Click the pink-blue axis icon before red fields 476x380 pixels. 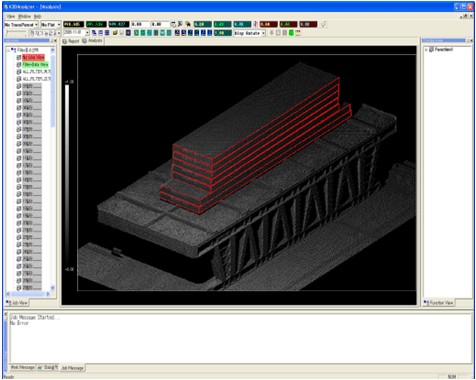coord(255,24)
